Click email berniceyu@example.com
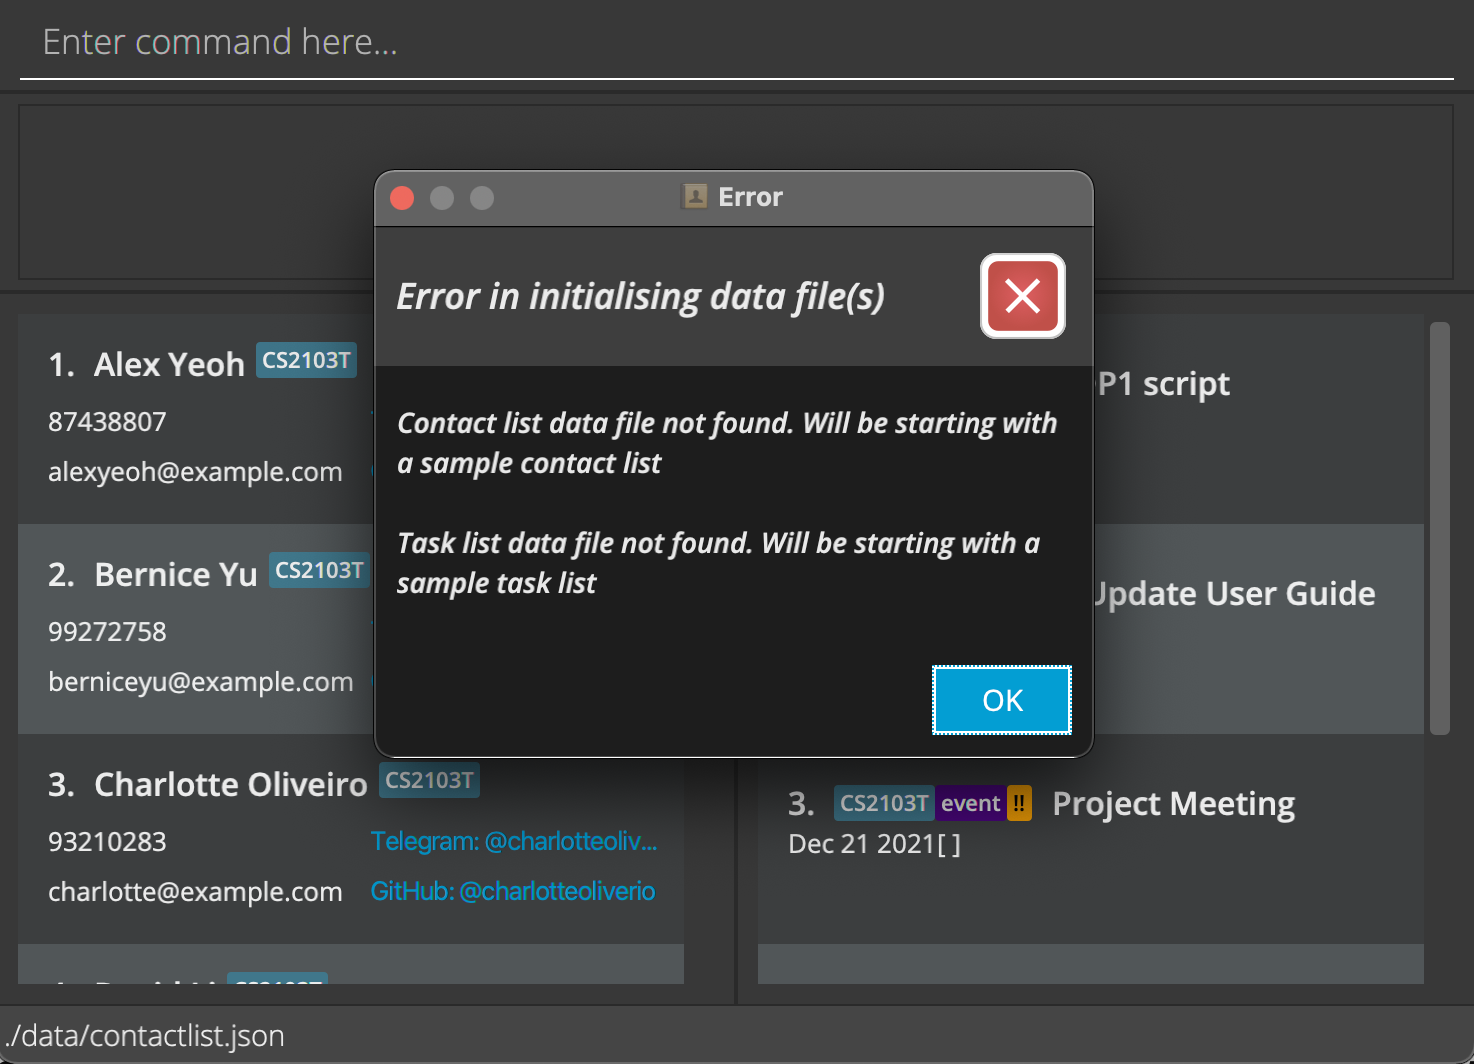 201,681
